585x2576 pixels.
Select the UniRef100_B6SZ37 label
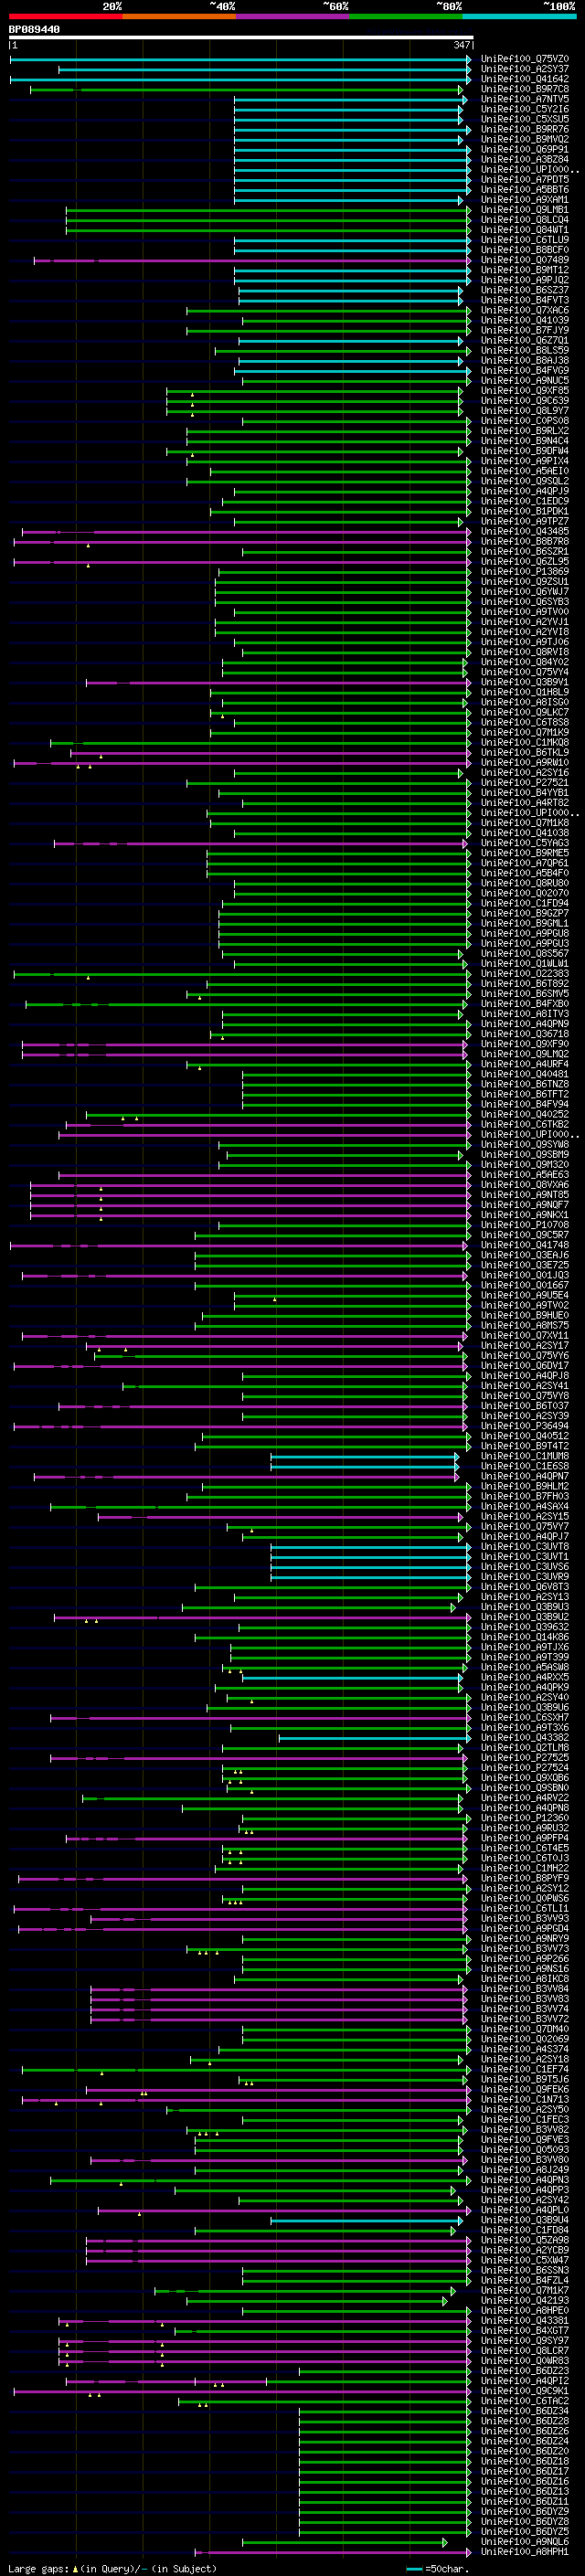[524, 290]
